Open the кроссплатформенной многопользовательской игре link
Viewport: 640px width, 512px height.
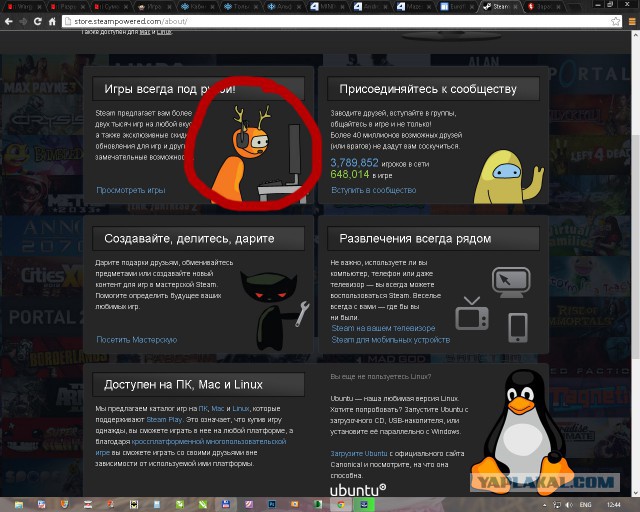[191, 447]
